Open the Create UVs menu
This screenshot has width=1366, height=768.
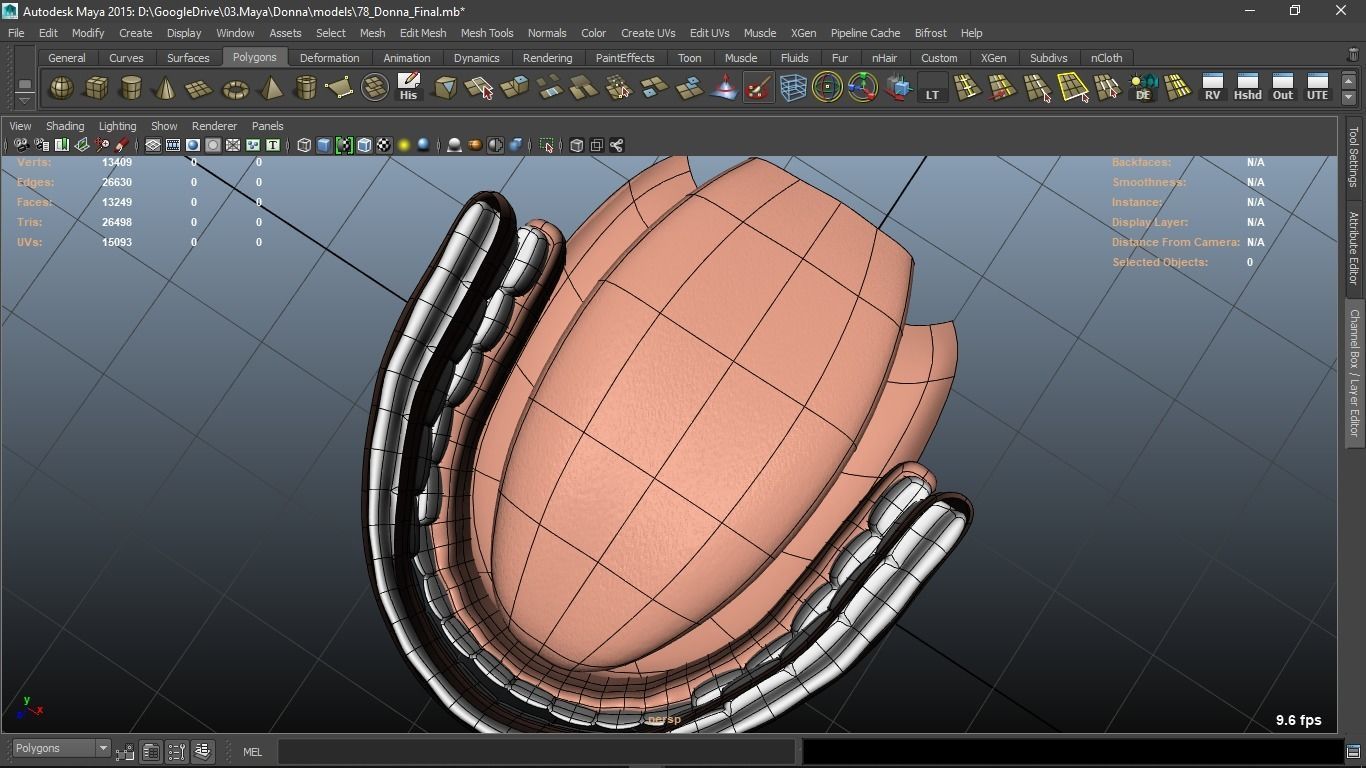[648, 33]
